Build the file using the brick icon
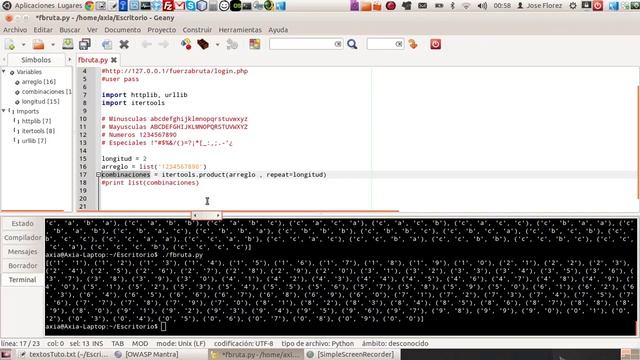 pyautogui.click(x=203, y=44)
